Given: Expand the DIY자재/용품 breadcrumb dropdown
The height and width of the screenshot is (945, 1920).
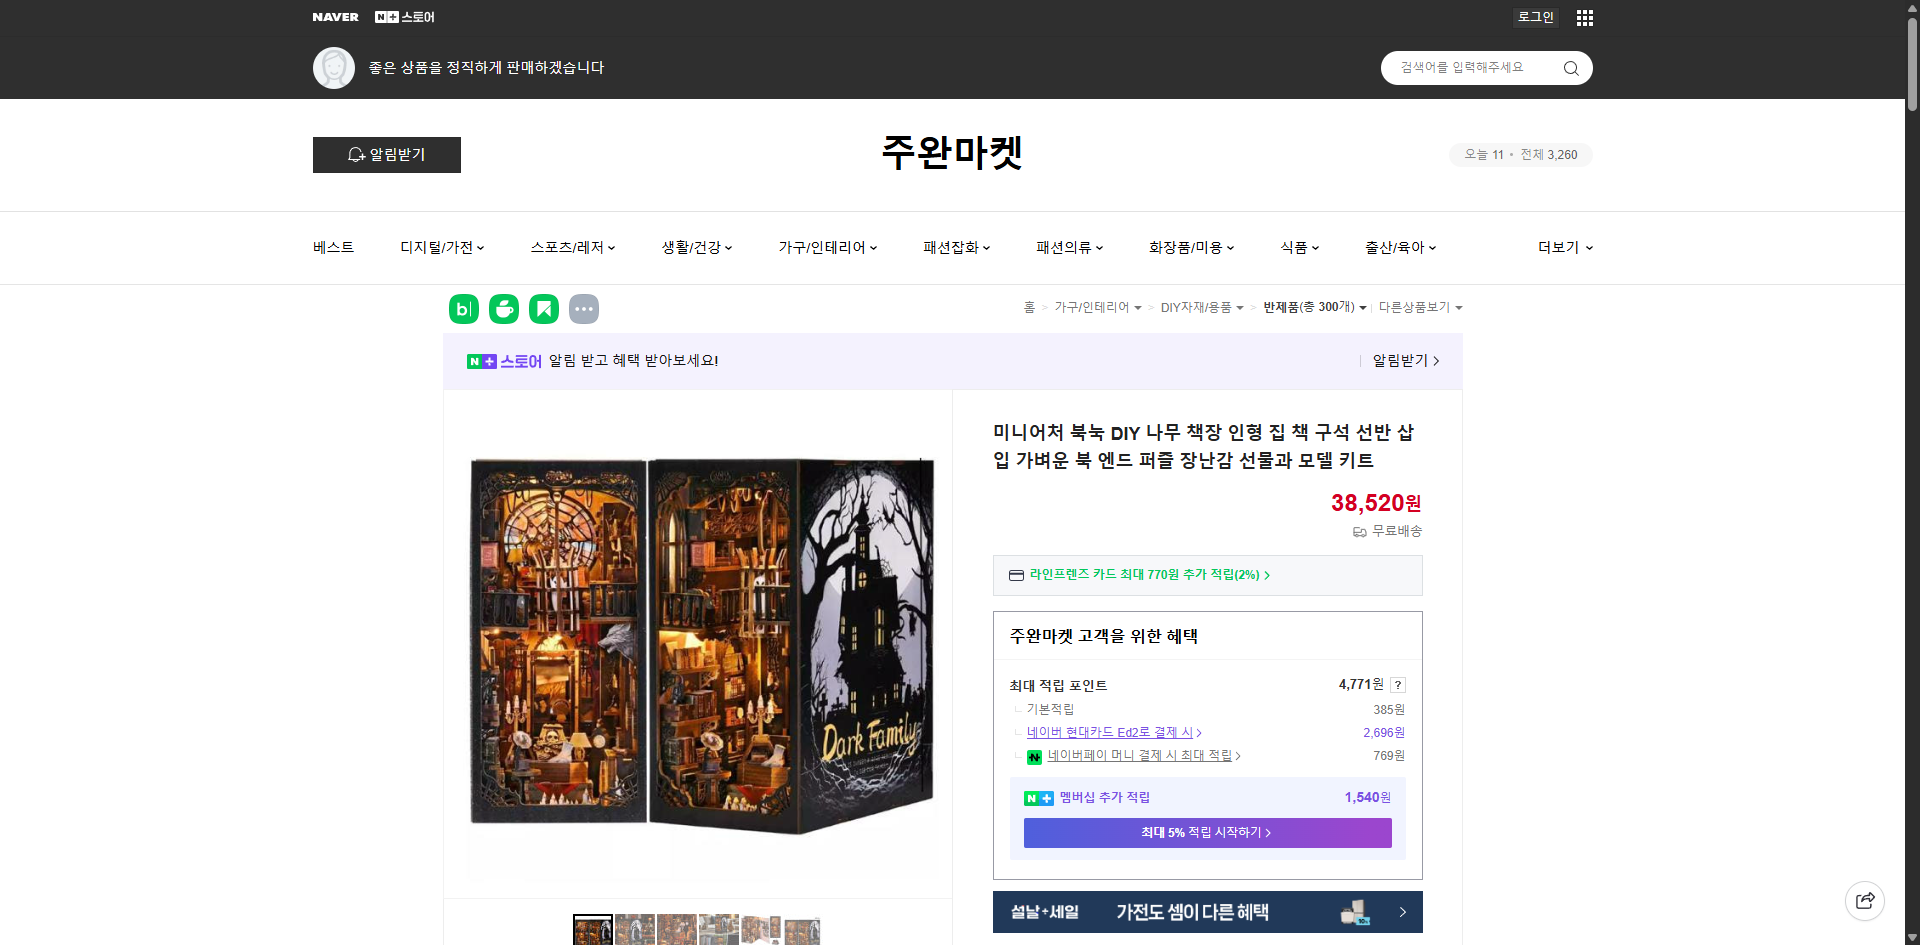Looking at the screenshot, I should (1243, 307).
